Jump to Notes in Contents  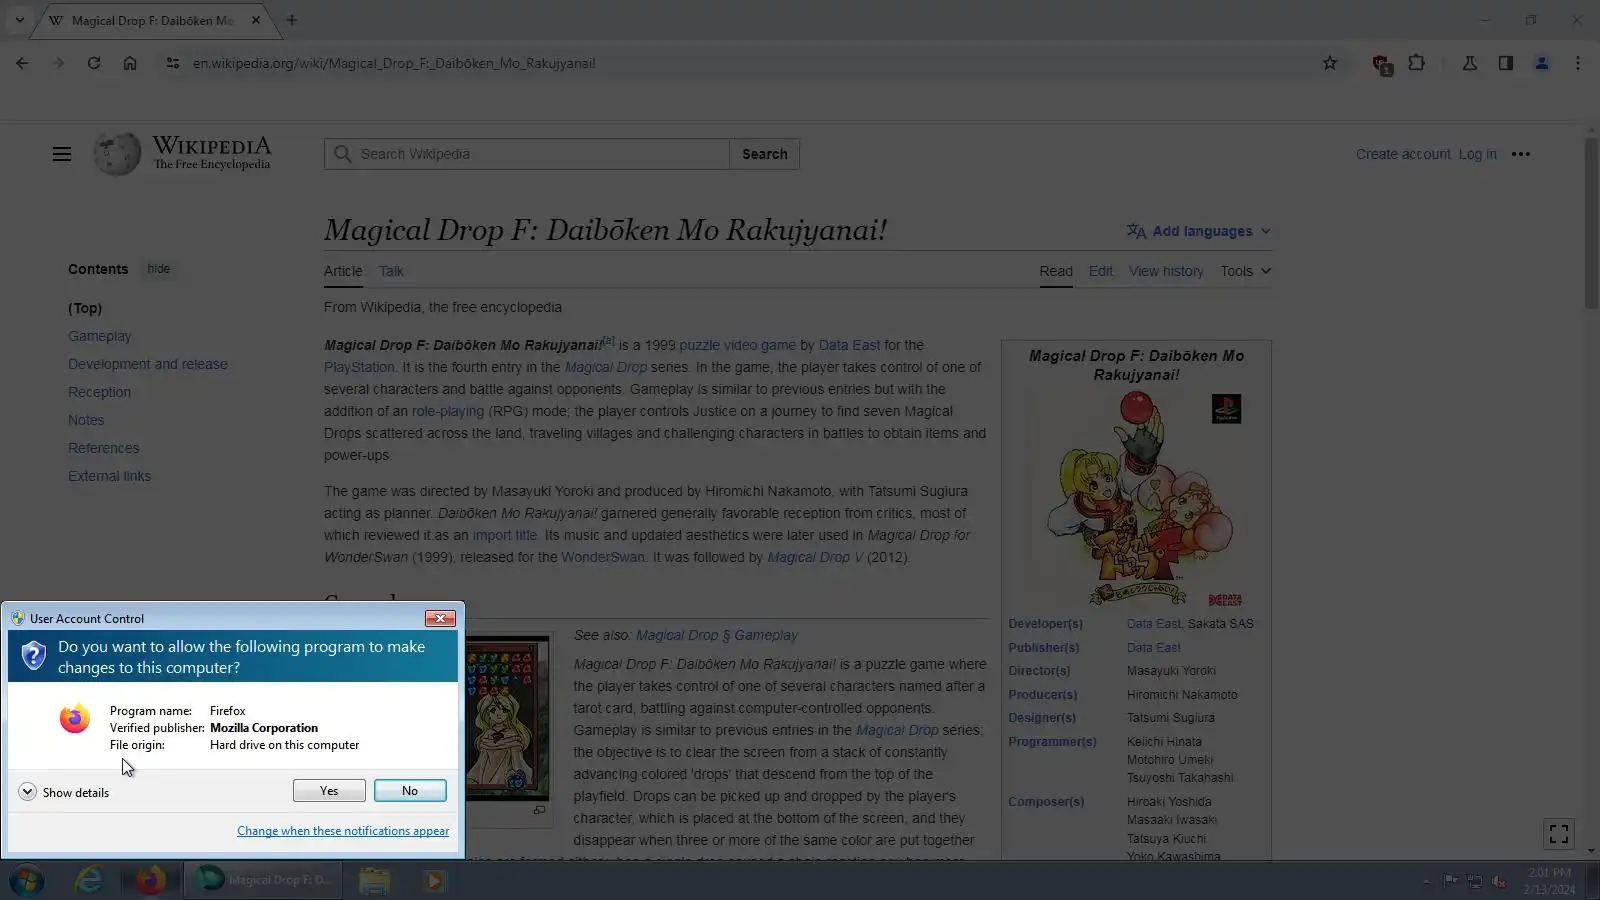coord(86,420)
